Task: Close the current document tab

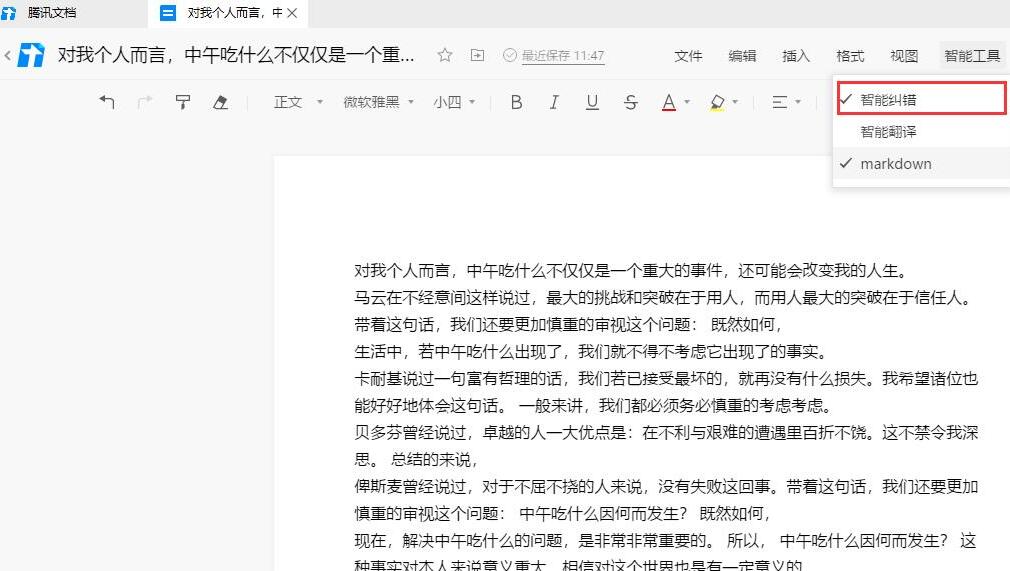Action: pos(292,13)
